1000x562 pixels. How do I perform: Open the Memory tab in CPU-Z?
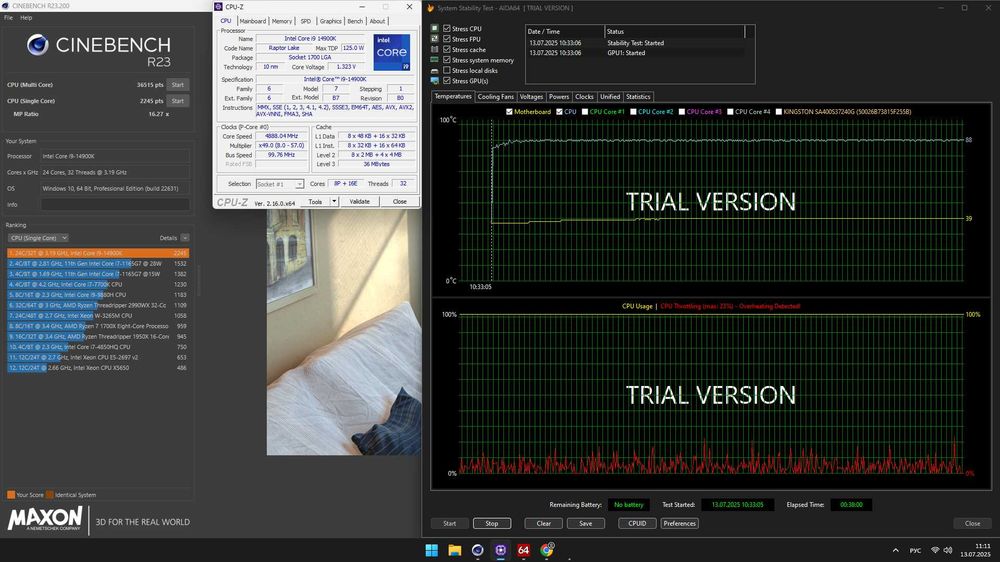pos(282,21)
